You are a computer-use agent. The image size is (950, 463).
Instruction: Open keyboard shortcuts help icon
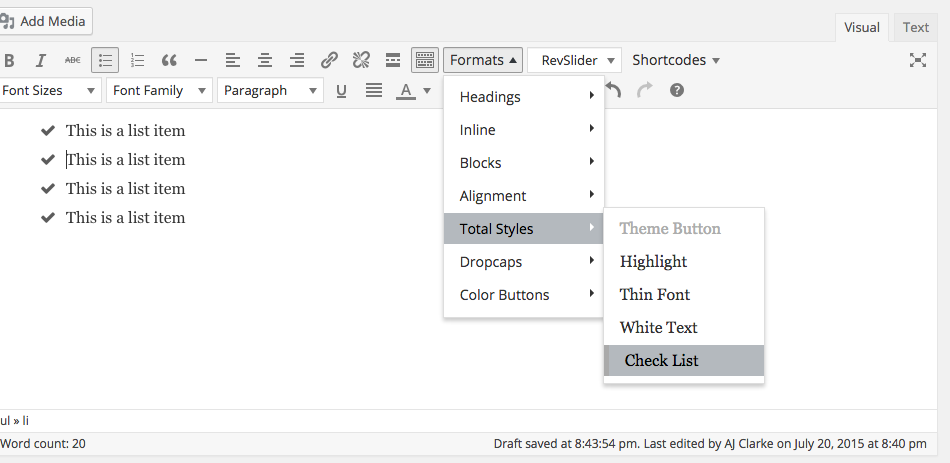click(677, 90)
